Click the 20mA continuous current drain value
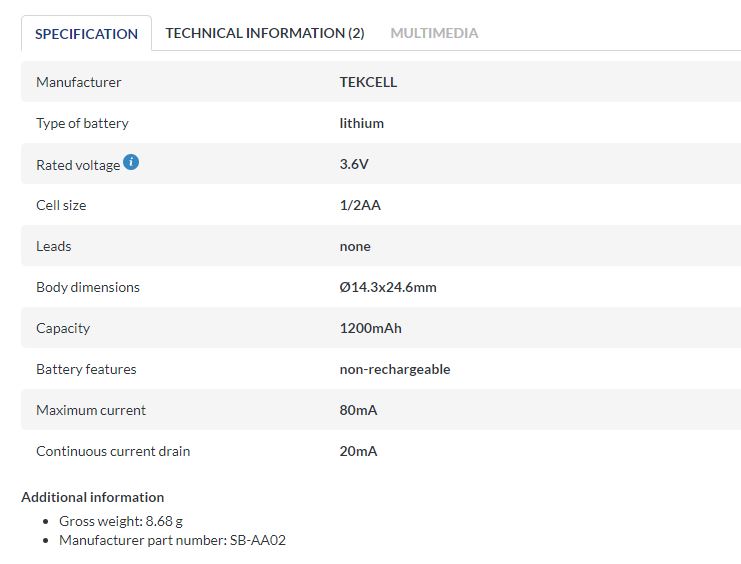Image resolution: width=741 pixels, height=564 pixels. pyautogui.click(x=358, y=451)
